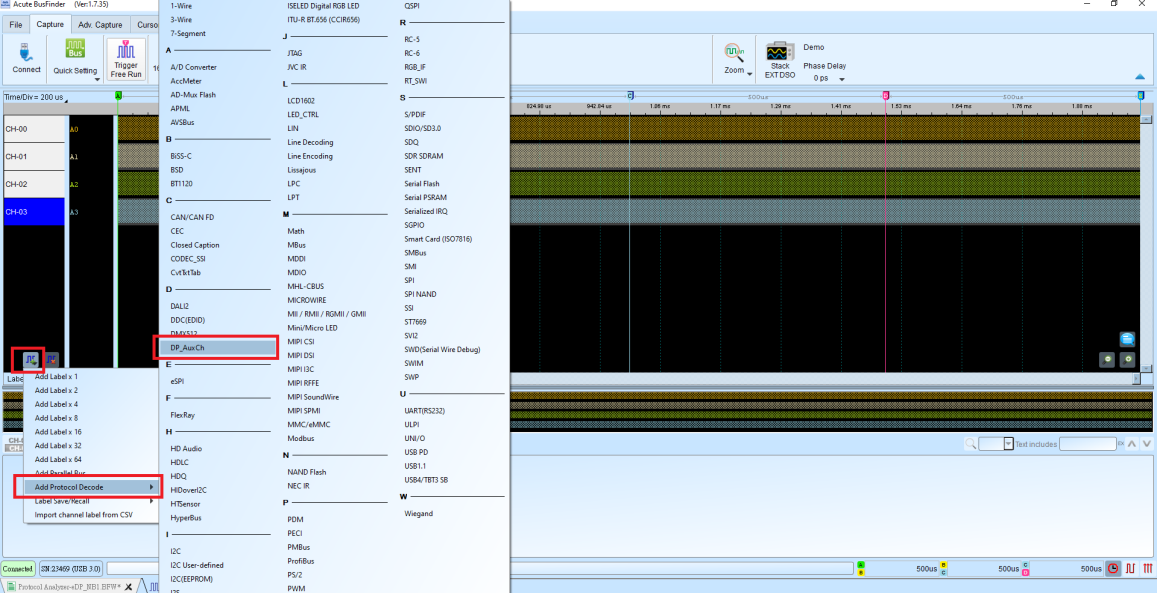Image resolution: width=1157 pixels, height=593 pixels.
Task: Click the search previous up arrow
Action: [1131, 444]
